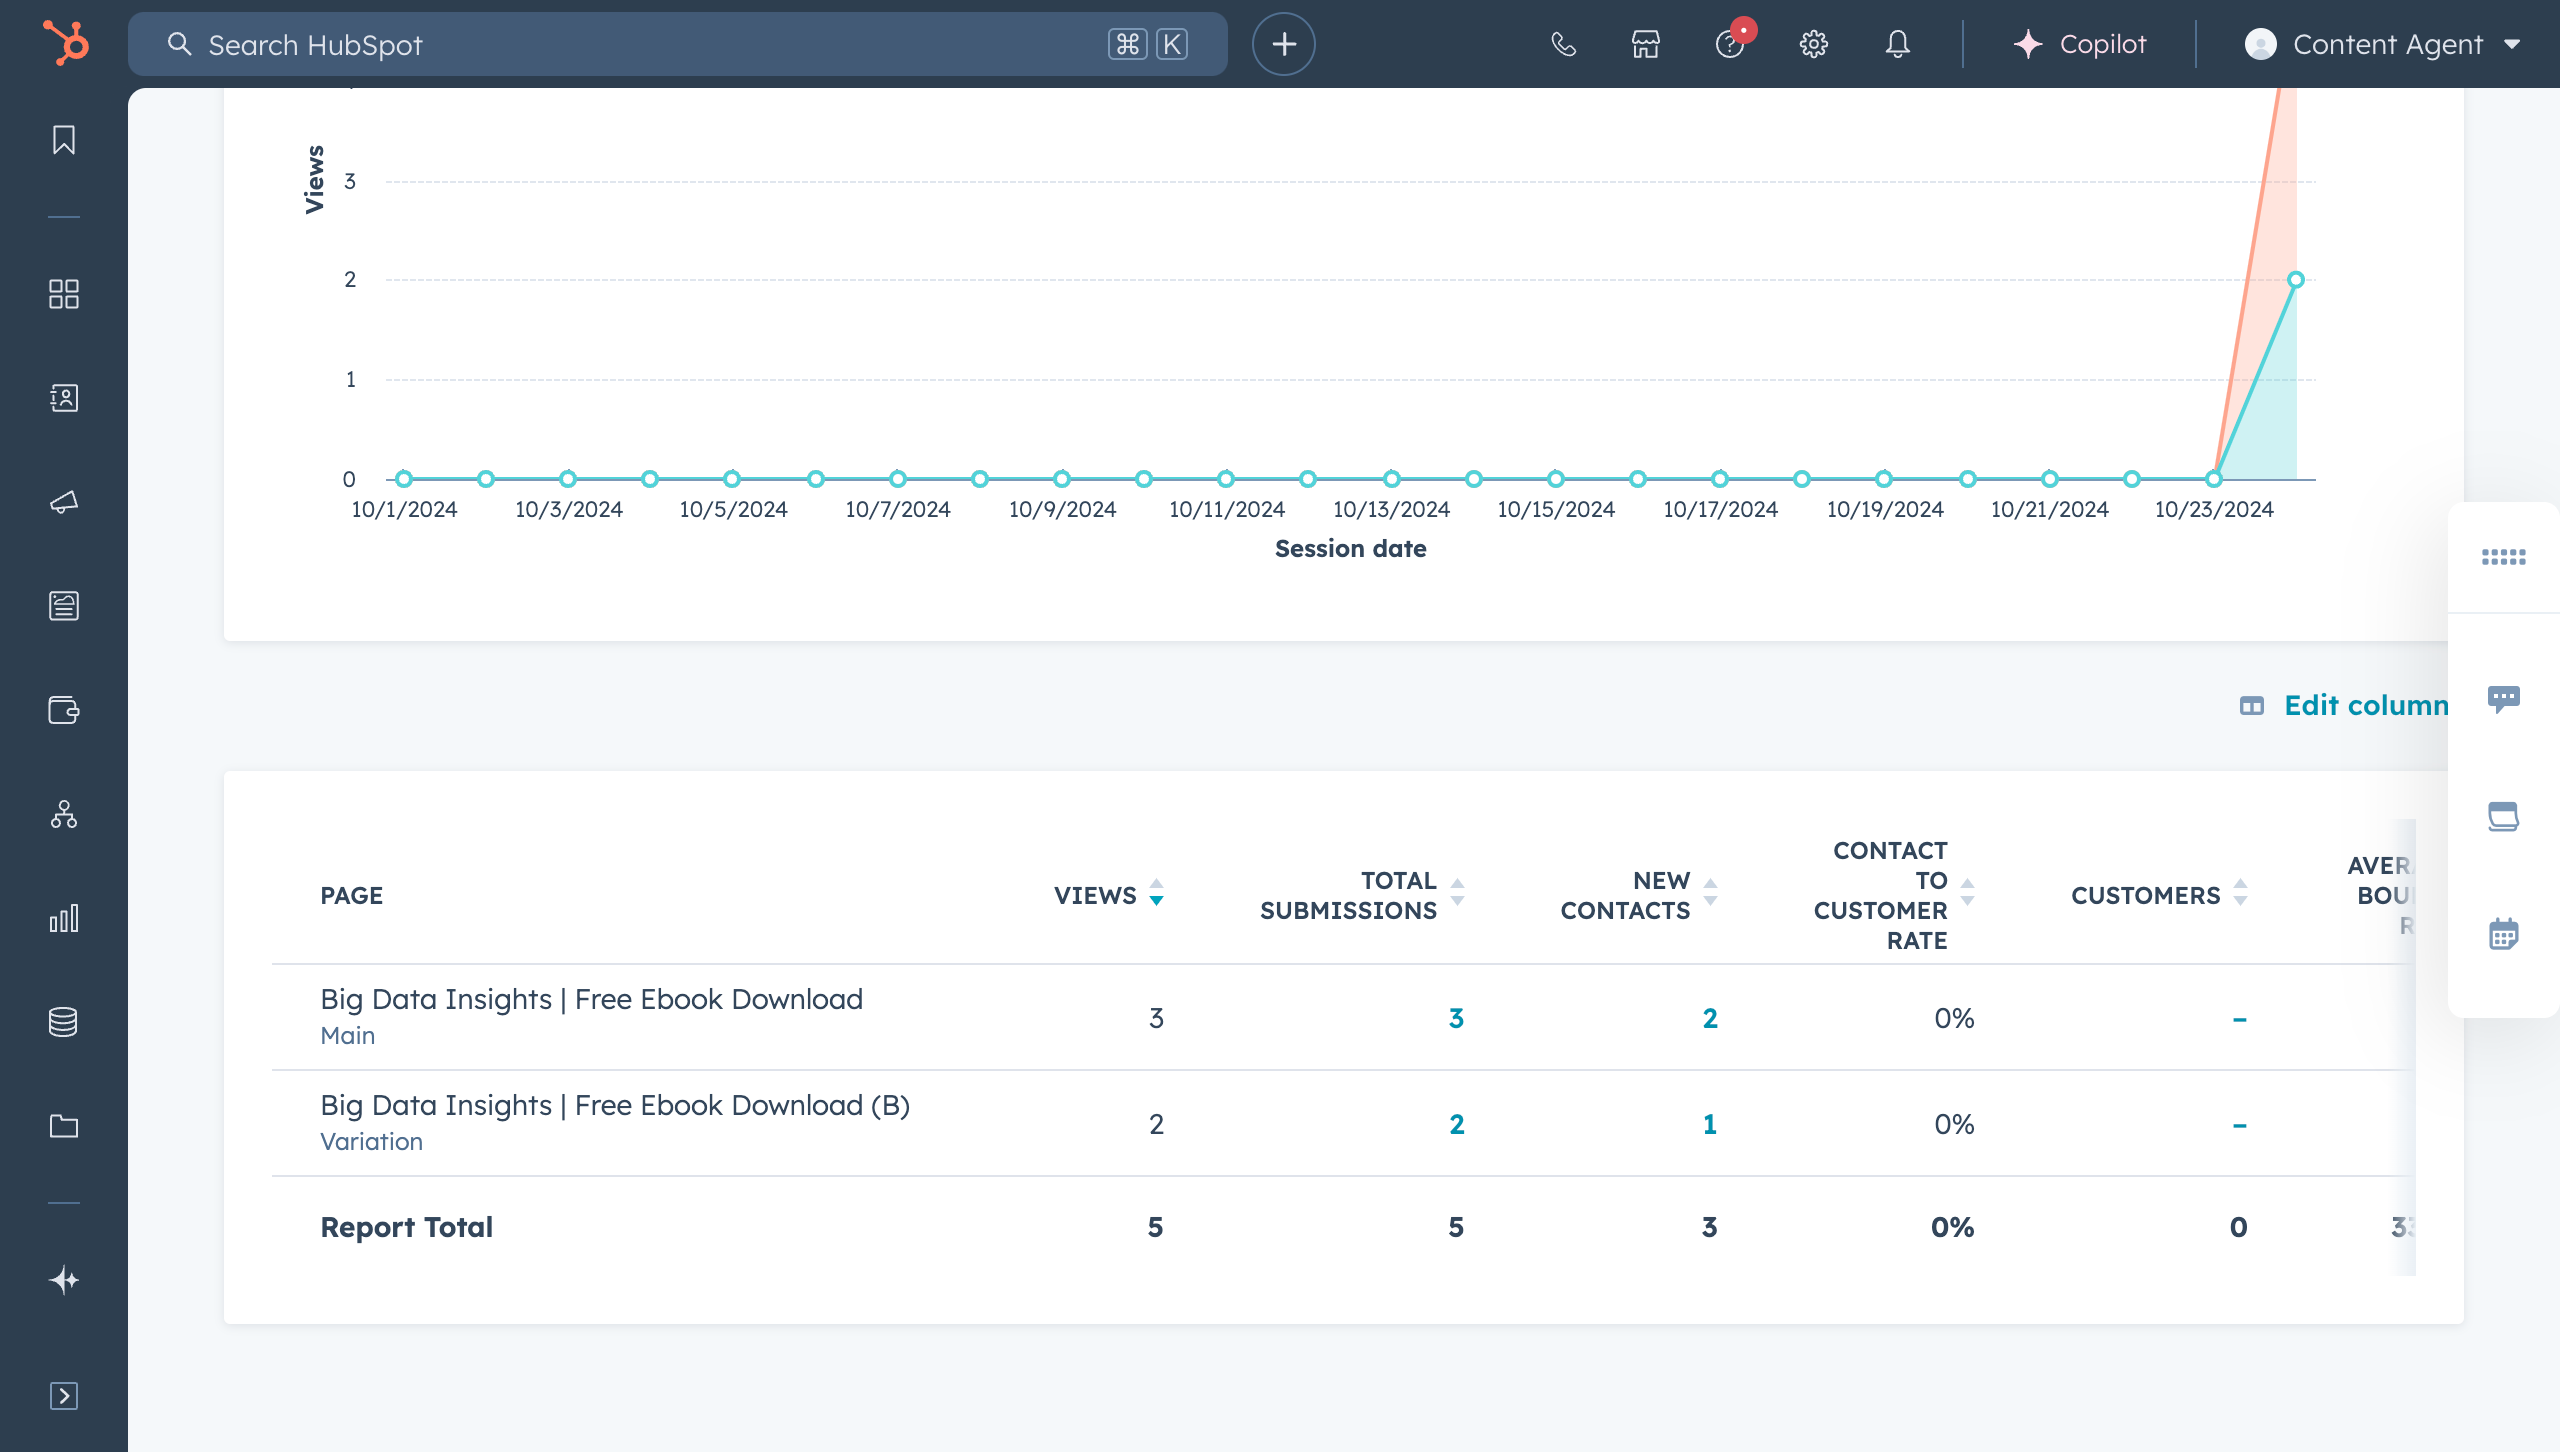Image resolution: width=2560 pixels, height=1452 pixels.
Task: Click Edit columns link
Action: (x=2366, y=706)
